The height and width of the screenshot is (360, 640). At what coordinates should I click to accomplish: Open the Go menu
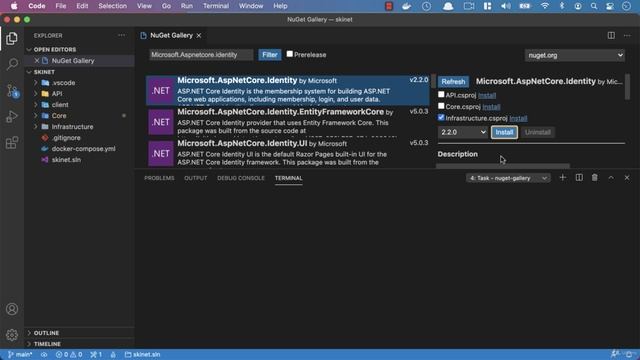(x=166, y=6)
